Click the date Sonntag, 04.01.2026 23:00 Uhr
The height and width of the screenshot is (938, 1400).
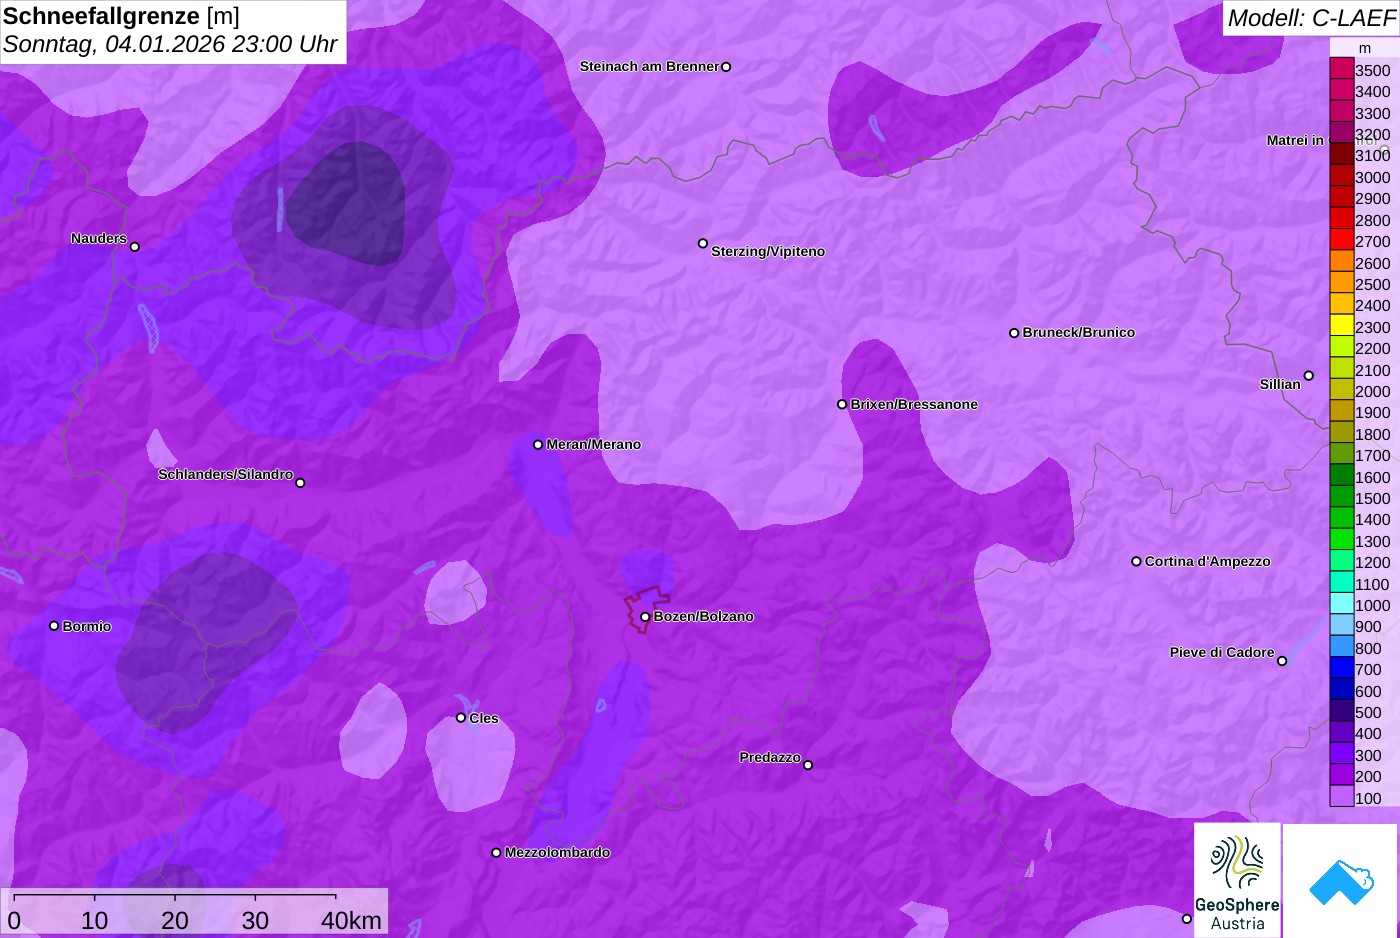click(x=170, y=45)
